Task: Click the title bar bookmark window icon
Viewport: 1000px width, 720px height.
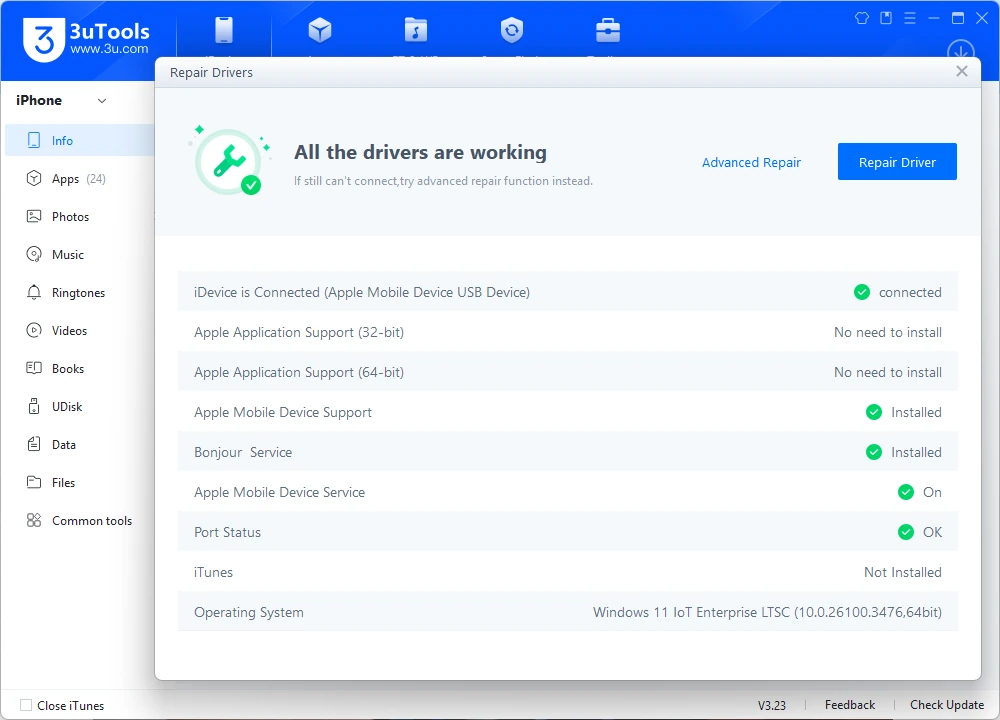Action: 886,18
